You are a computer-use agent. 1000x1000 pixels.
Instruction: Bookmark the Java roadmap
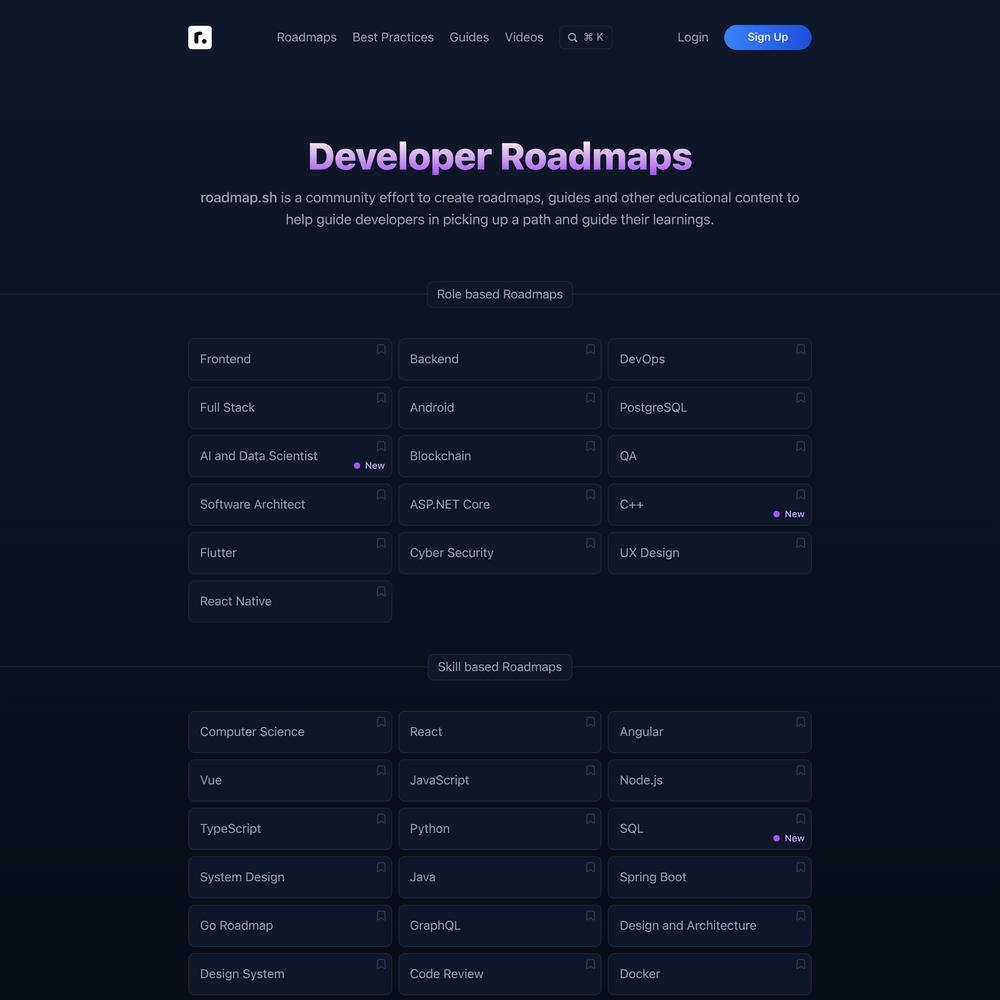tap(591, 867)
